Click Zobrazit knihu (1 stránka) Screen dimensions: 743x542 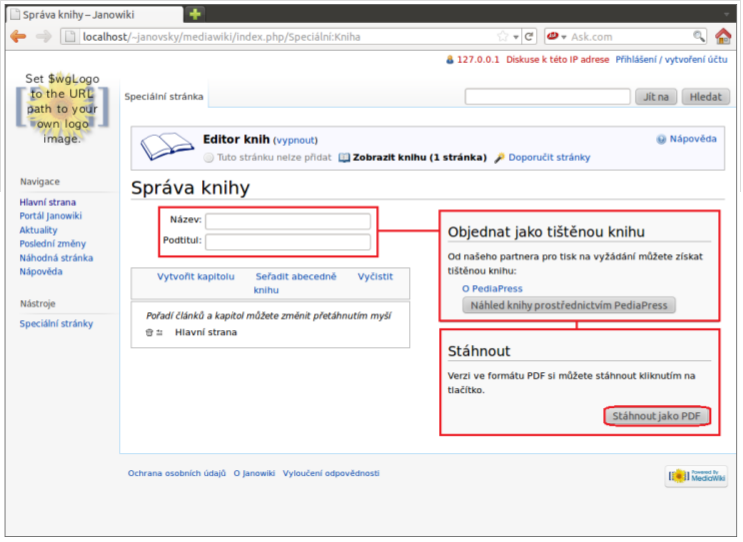click(x=419, y=158)
